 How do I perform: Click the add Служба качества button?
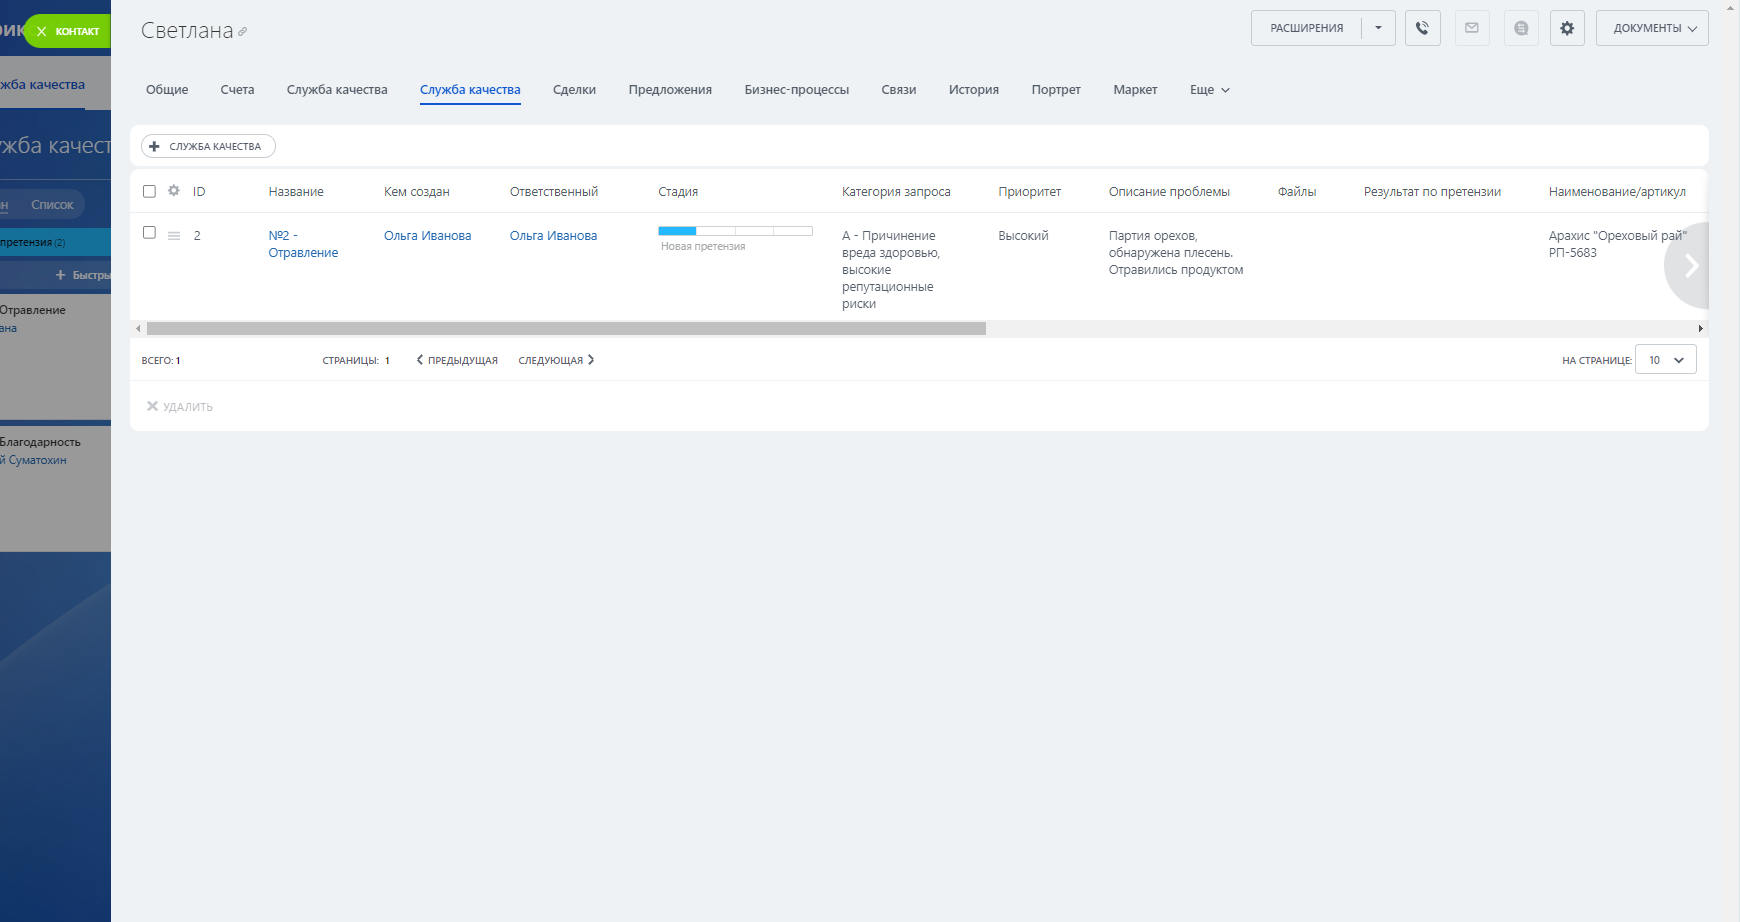click(208, 146)
